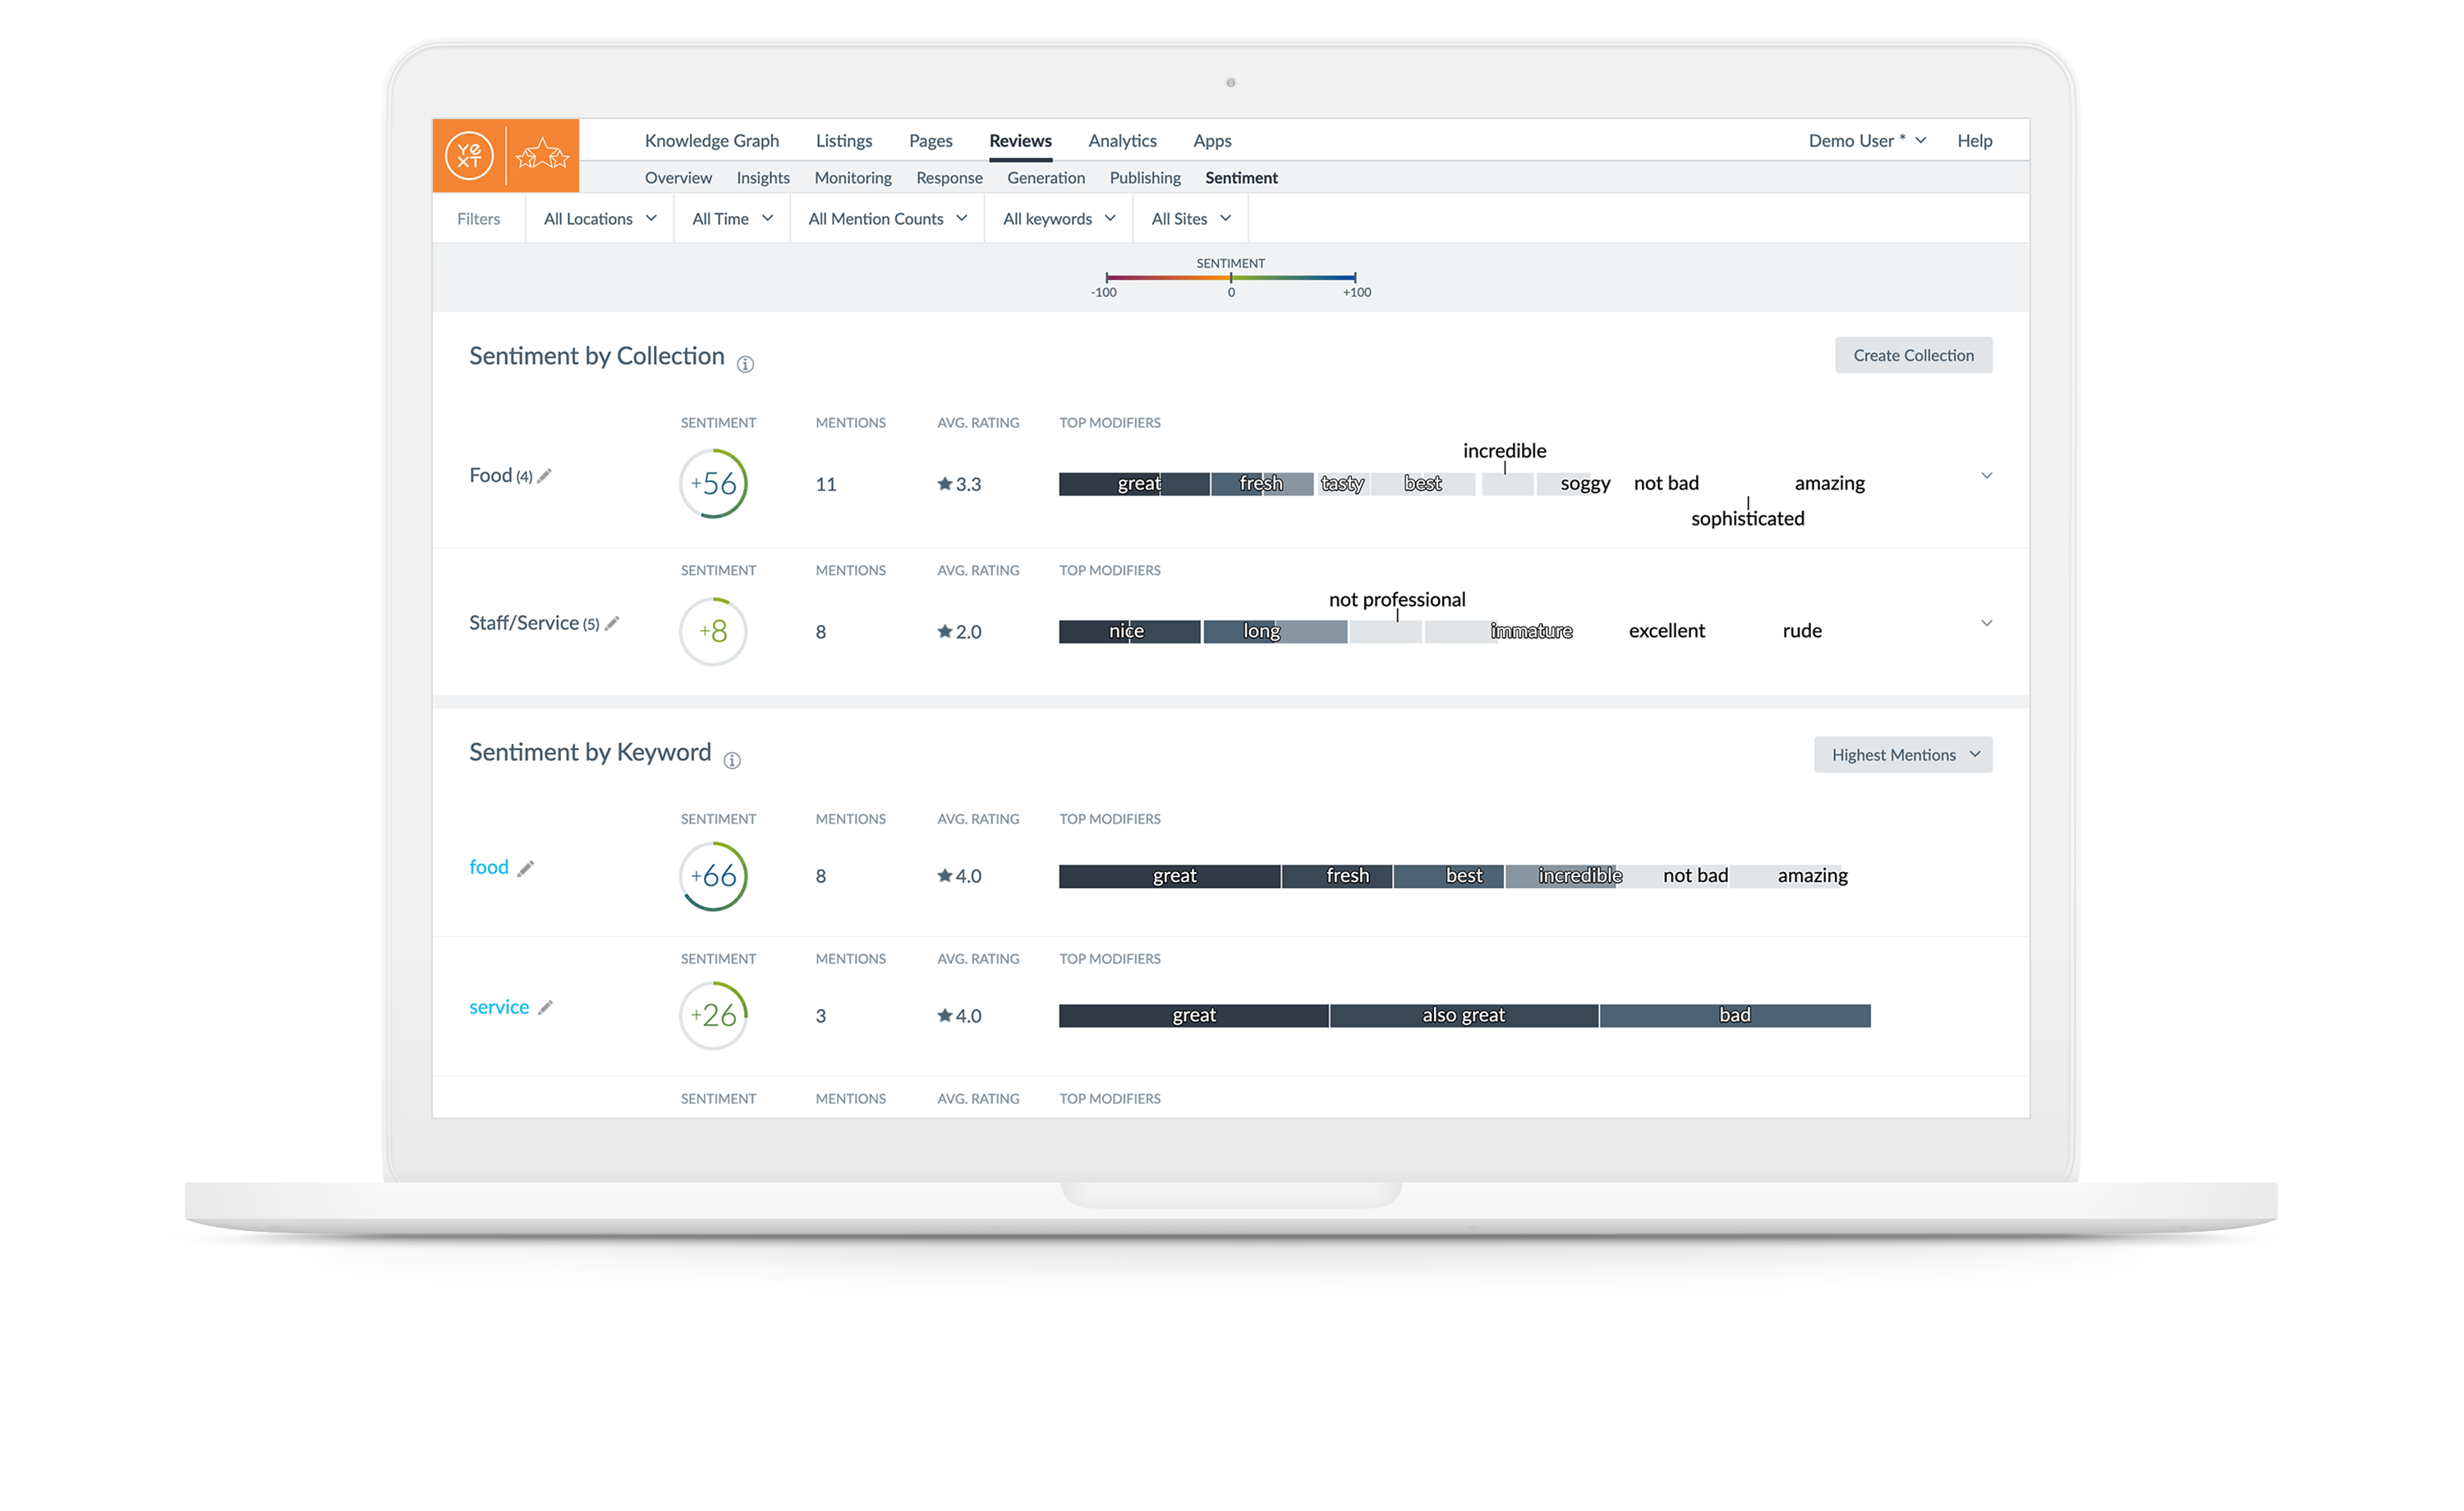Open the All Mention Counts dropdown
This screenshot has height=1511, width=2464.
pyautogui.click(x=887, y=219)
